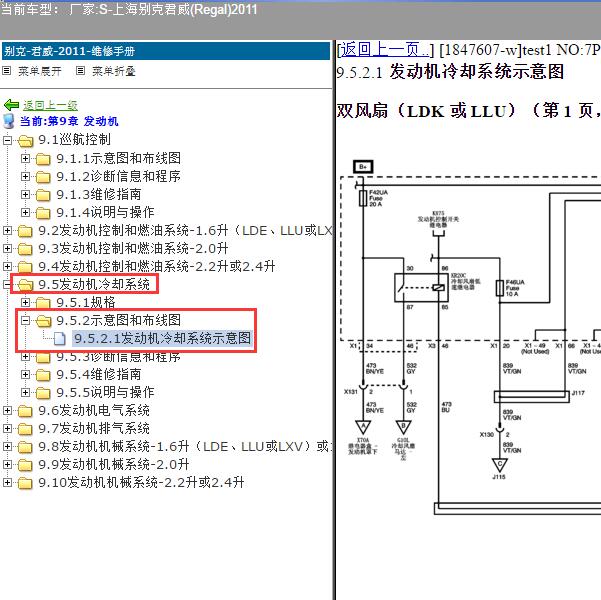This screenshot has height=600, width=601.
Task: Click the 菜单展开 text label
Action: pyautogui.click(x=39, y=71)
